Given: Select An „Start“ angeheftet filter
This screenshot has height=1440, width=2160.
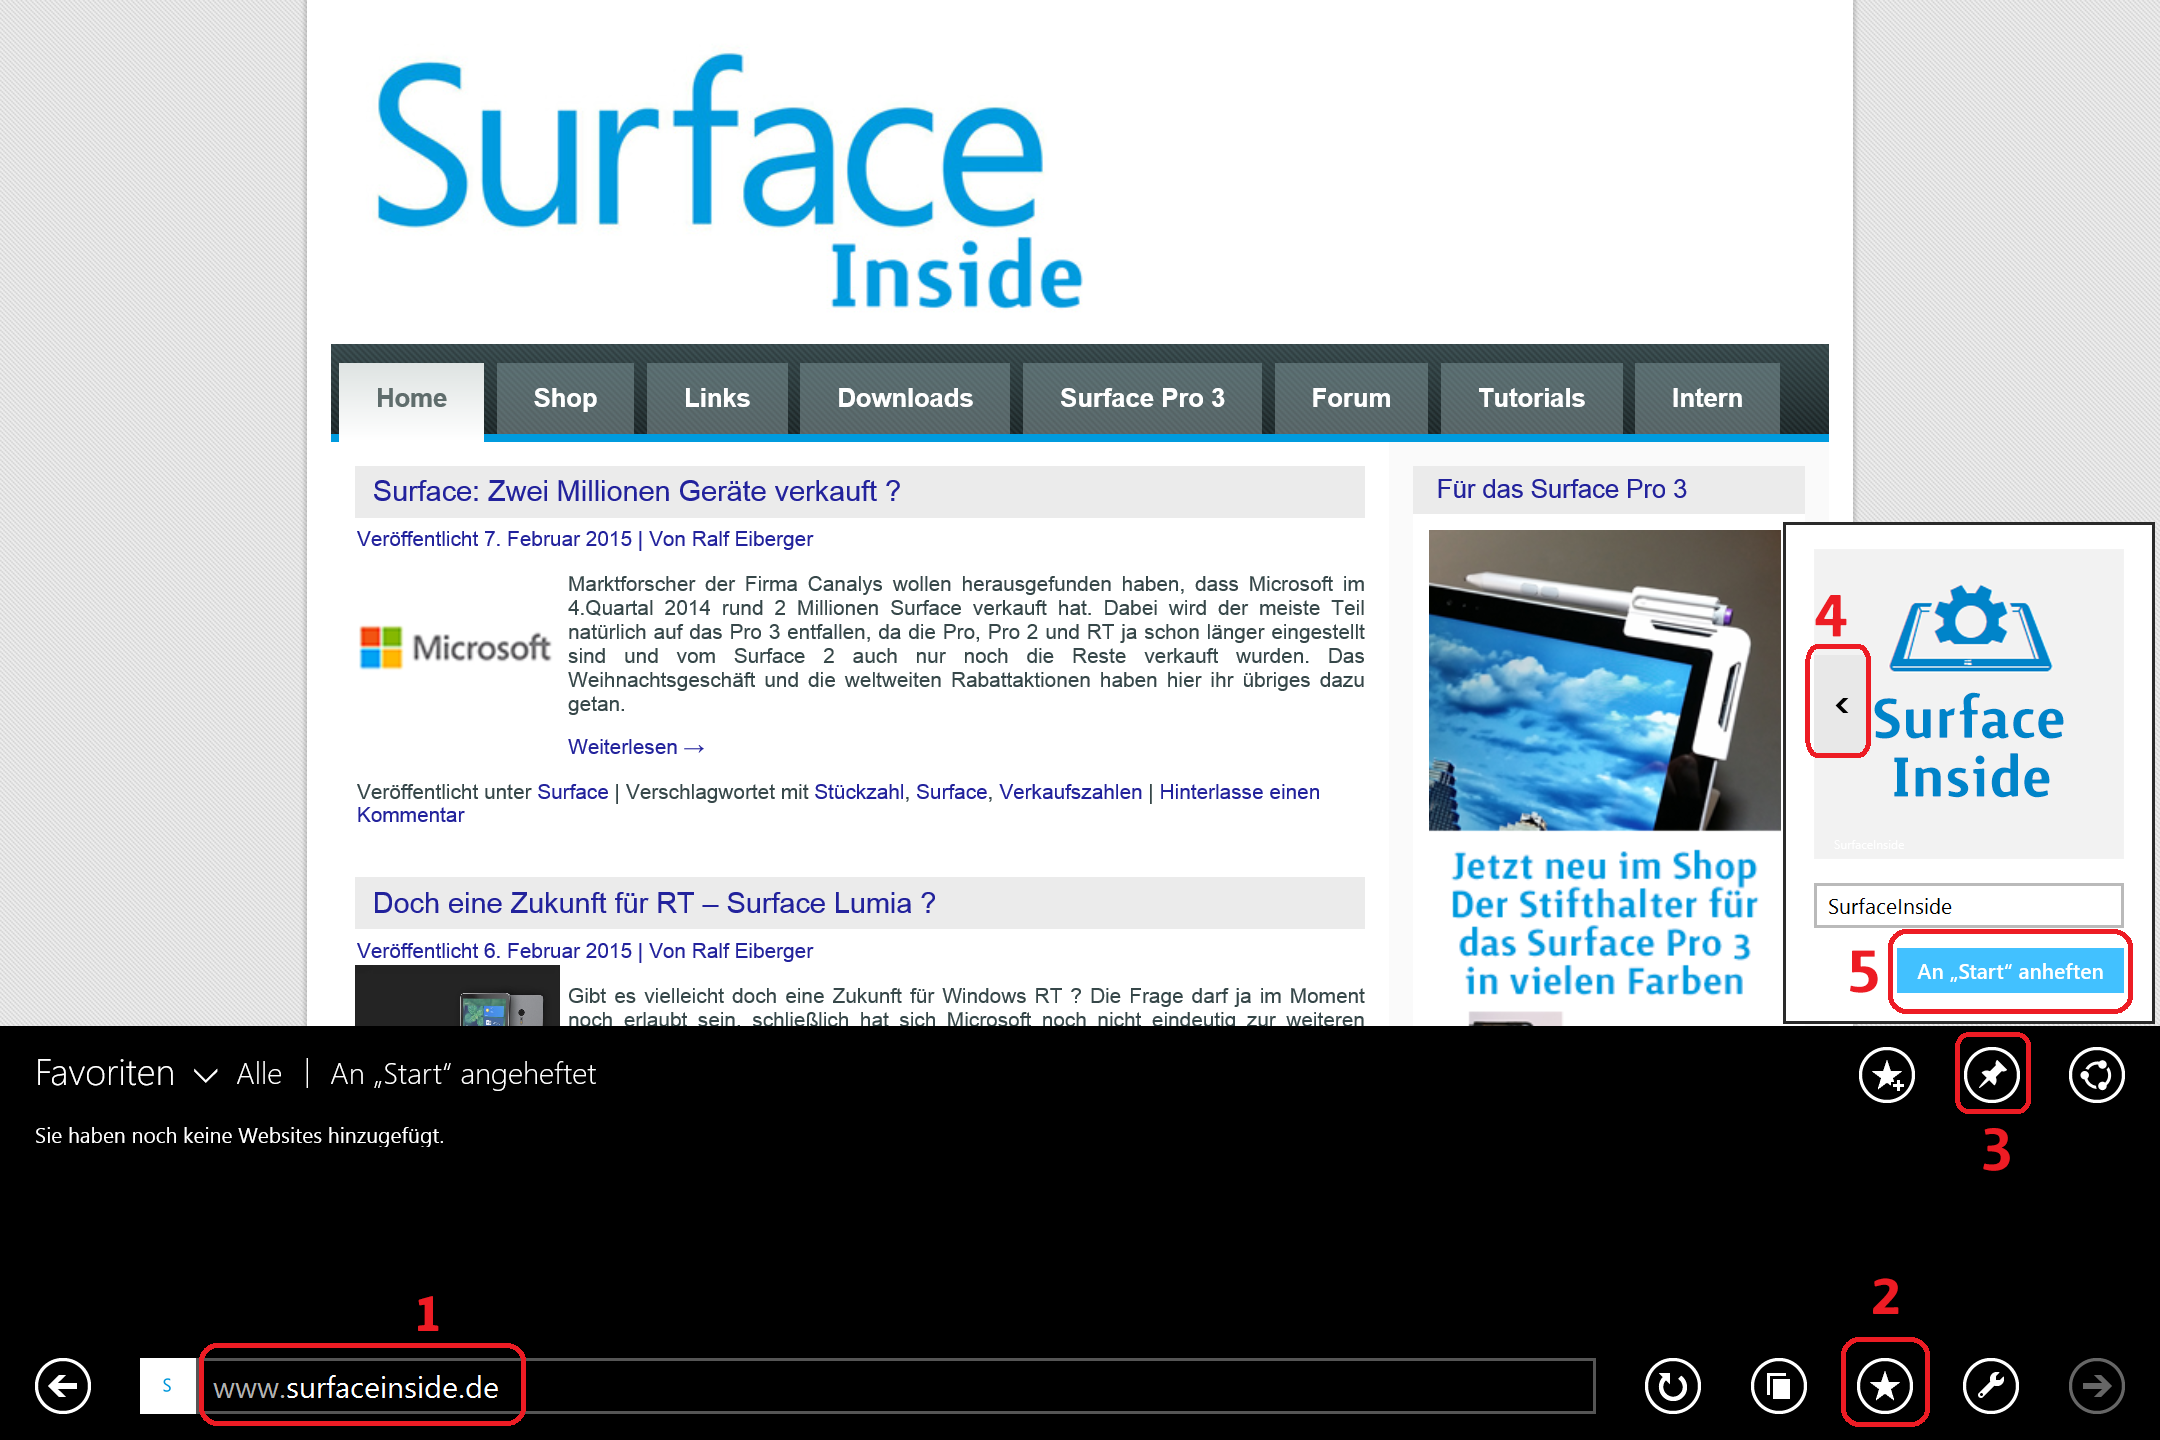Looking at the screenshot, I should [463, 1074].
